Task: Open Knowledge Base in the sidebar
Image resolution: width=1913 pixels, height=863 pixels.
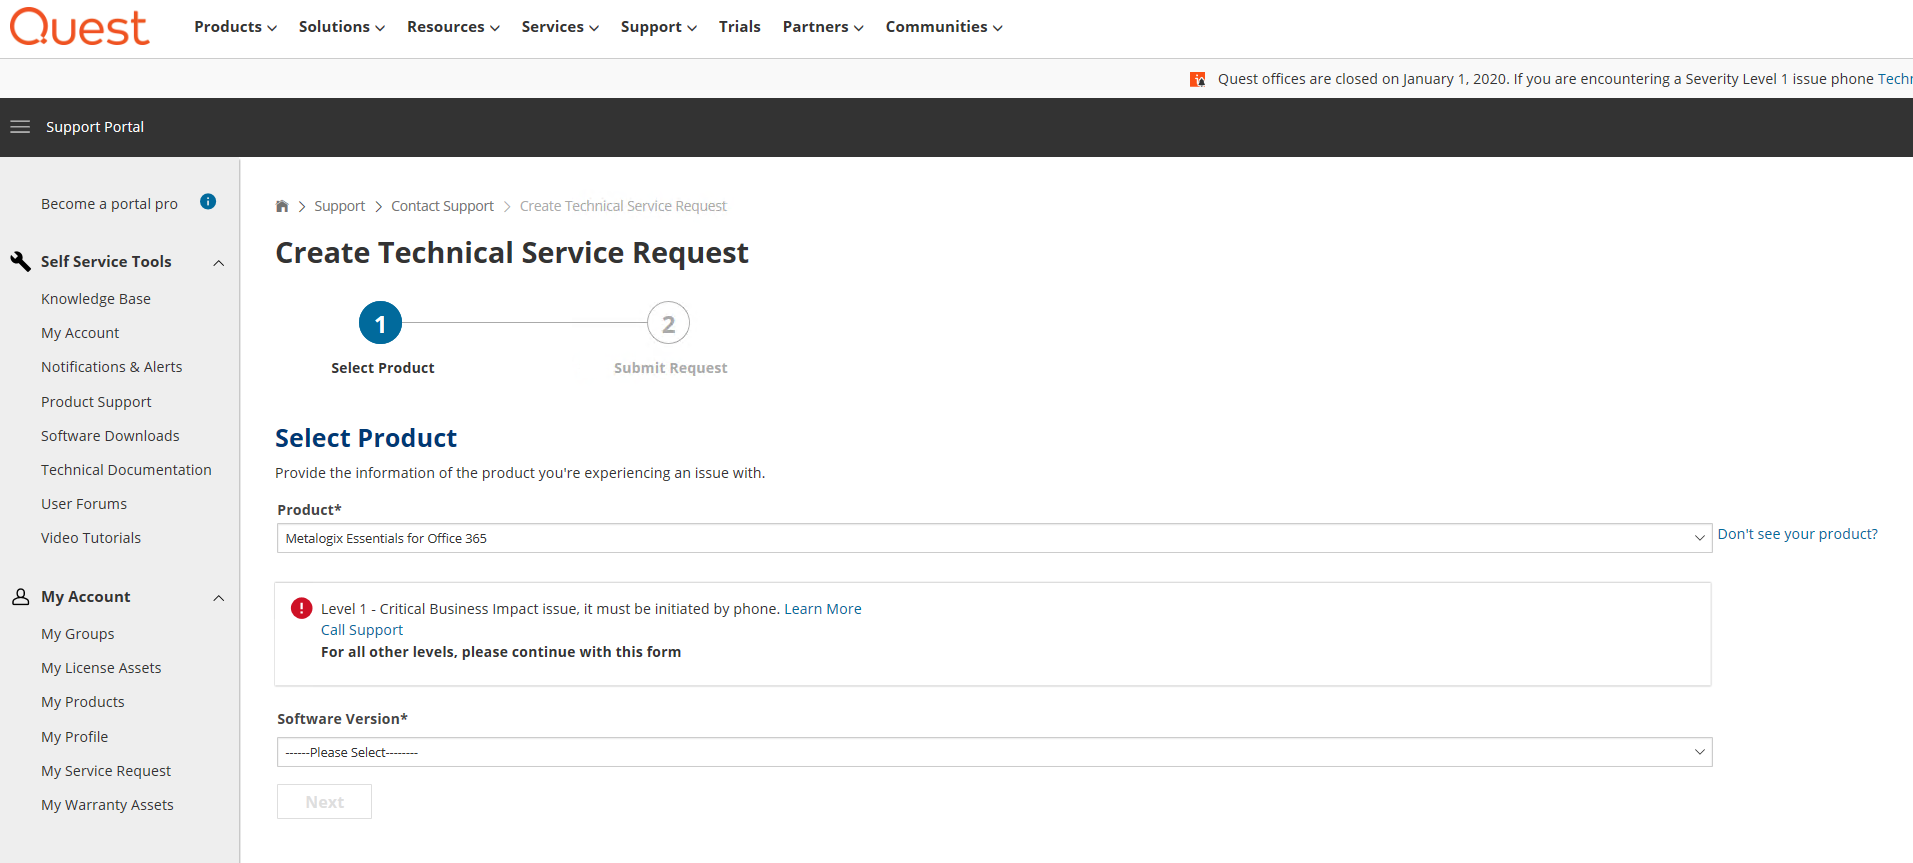Action: point(96,299)
